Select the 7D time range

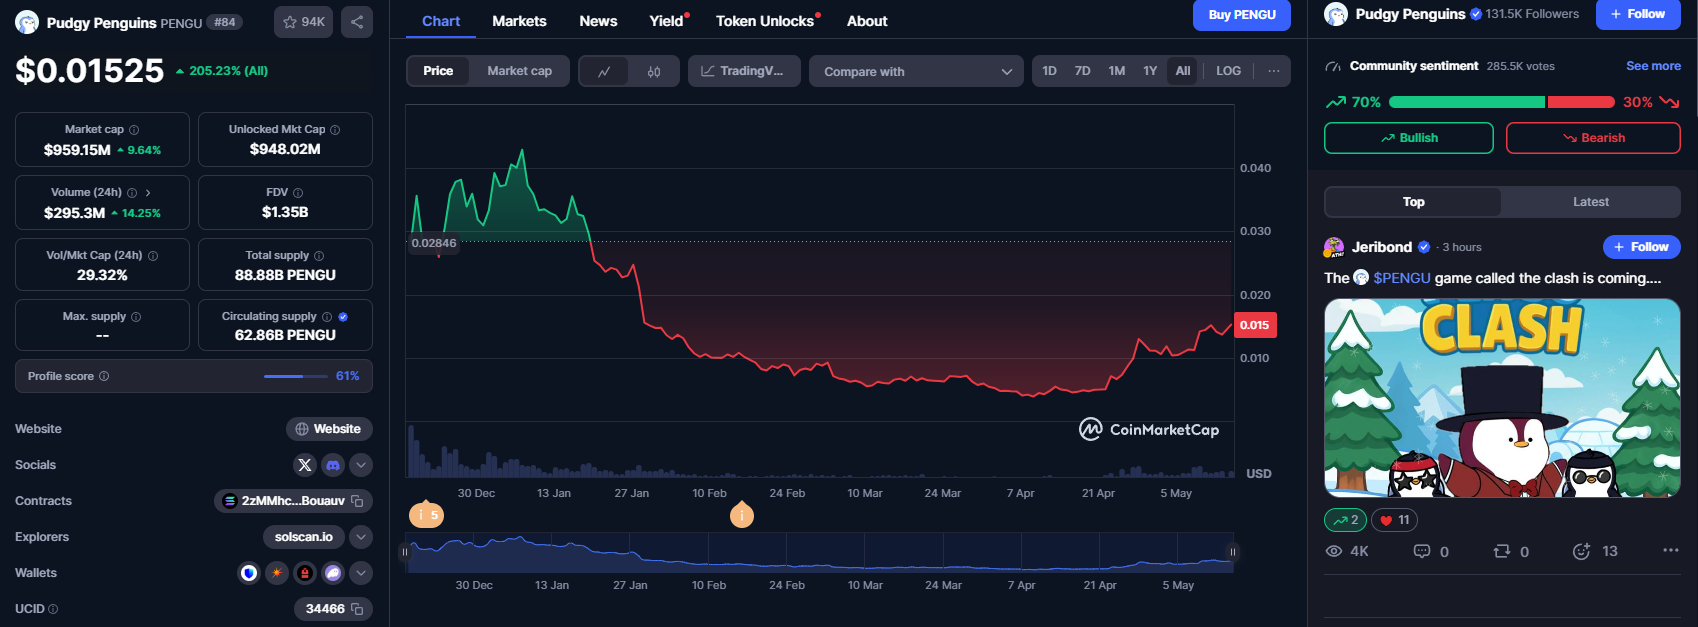1082,71
